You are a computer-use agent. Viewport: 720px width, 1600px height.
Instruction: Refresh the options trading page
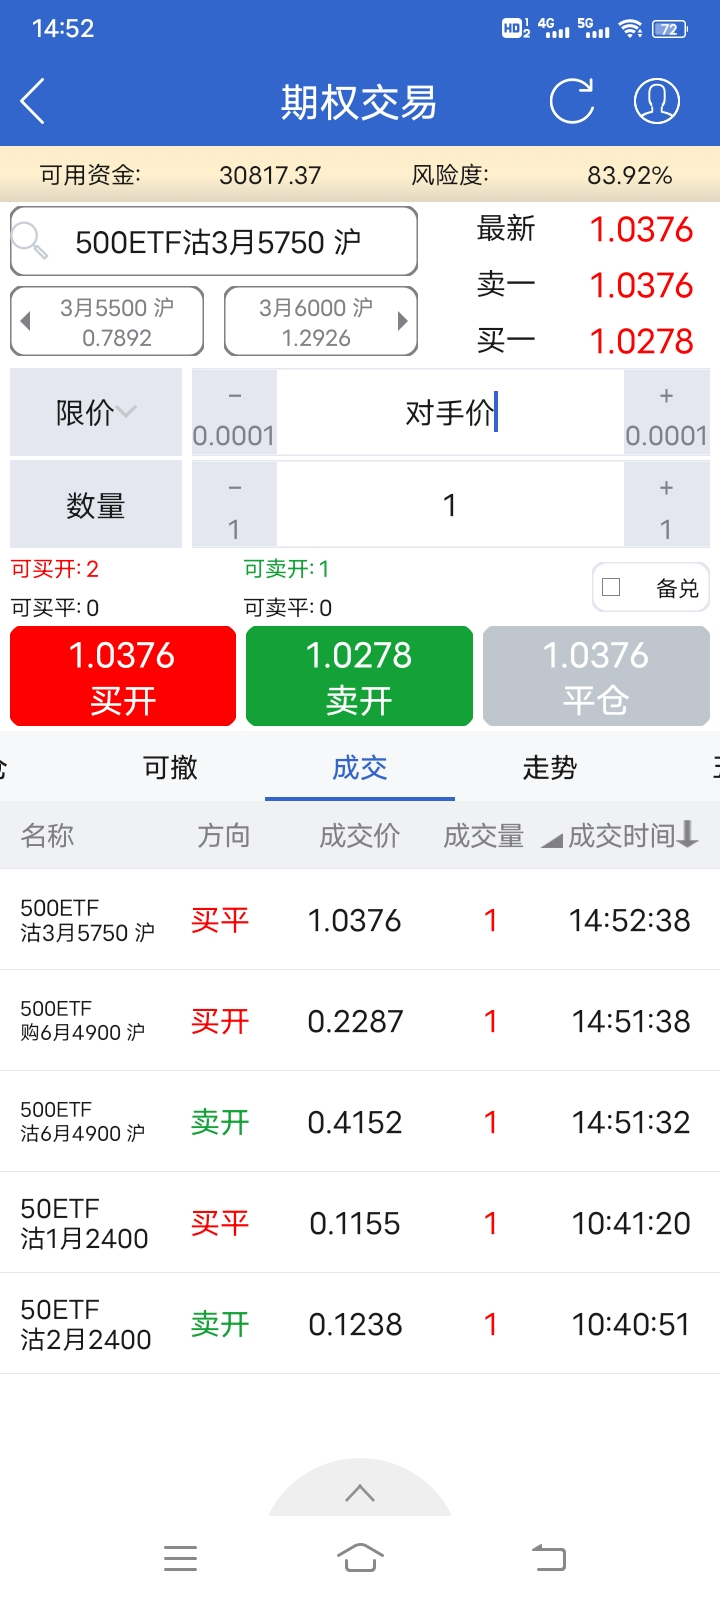[572, 101]
